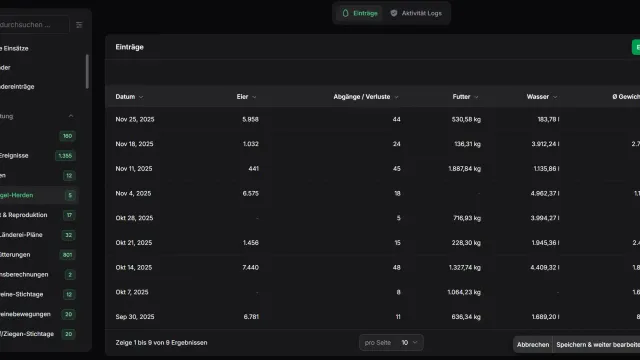The image size is (640, 360).
Task: Click the Wasser value 4.409,32 l
Action: click(x=545, y=267)
